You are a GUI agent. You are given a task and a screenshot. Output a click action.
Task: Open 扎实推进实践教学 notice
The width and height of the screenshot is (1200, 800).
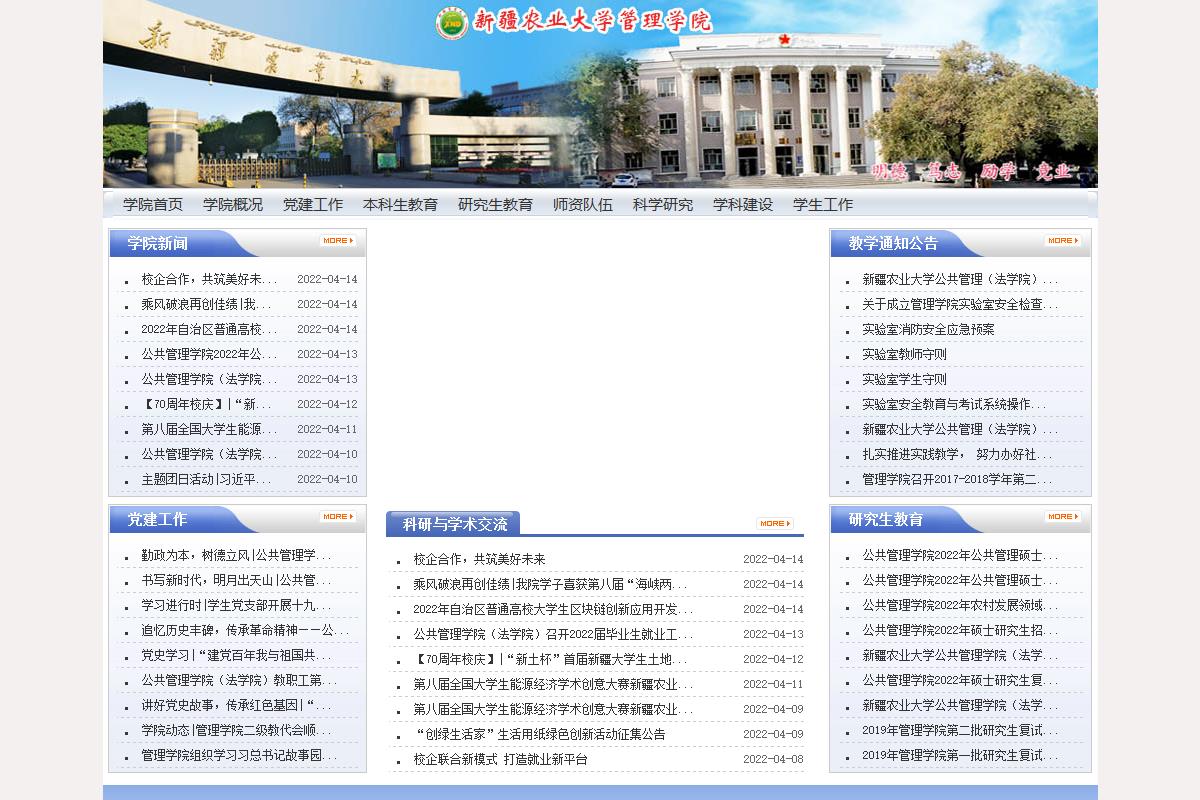(x=957, y=454)
